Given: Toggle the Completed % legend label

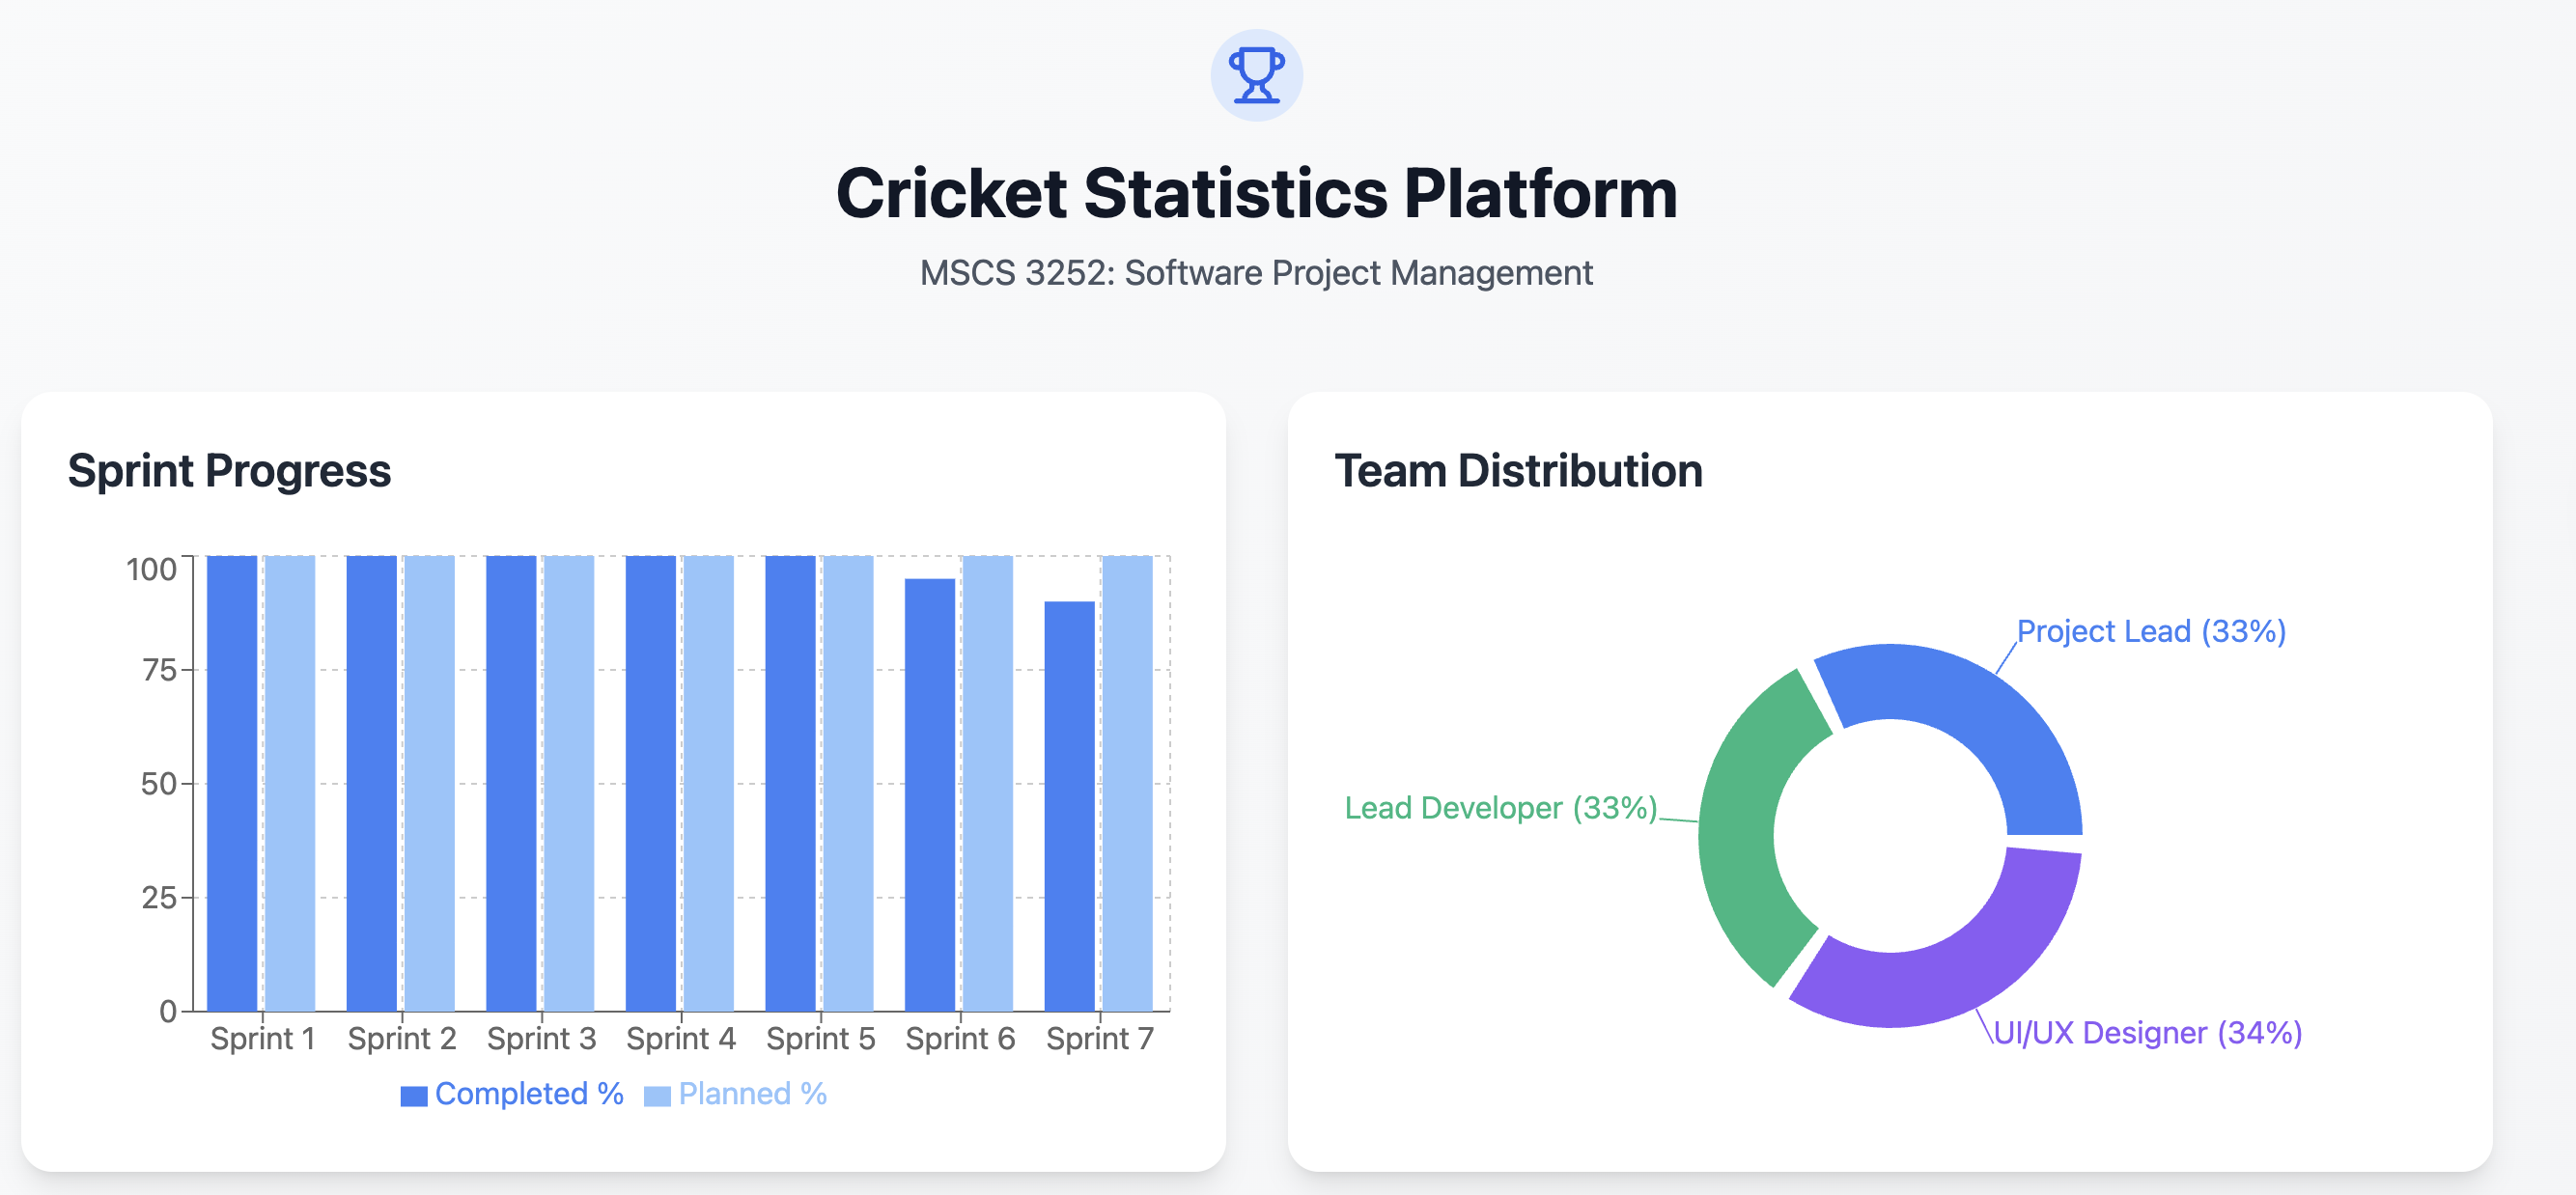Looking at the screenshot, I should pyautogui.click(x=529, y=1094).
